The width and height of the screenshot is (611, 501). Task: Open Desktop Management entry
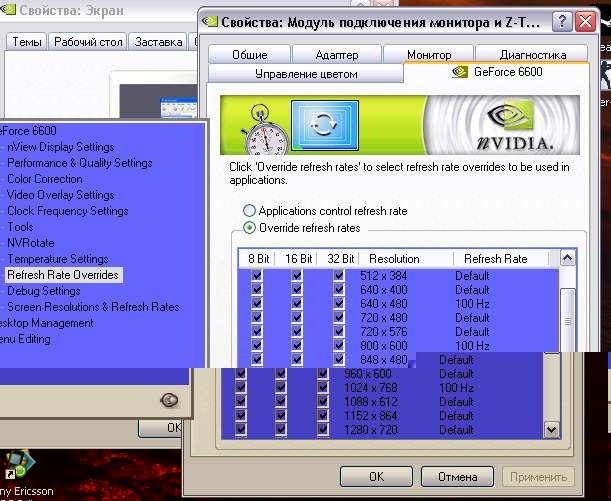[46, 323]
